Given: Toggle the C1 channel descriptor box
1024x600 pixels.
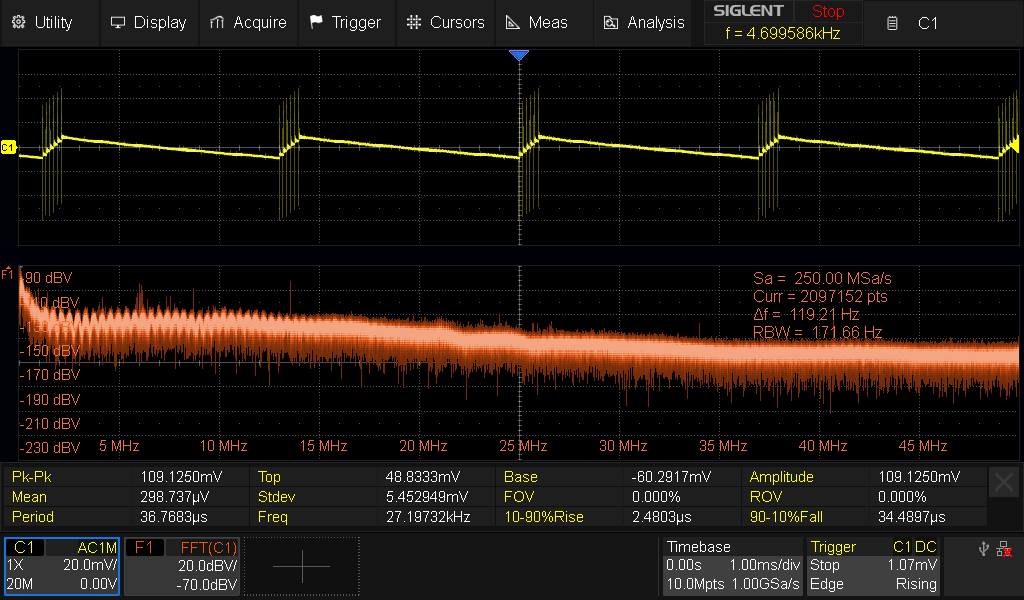Looking at the screenshot, I should [62, 566].
